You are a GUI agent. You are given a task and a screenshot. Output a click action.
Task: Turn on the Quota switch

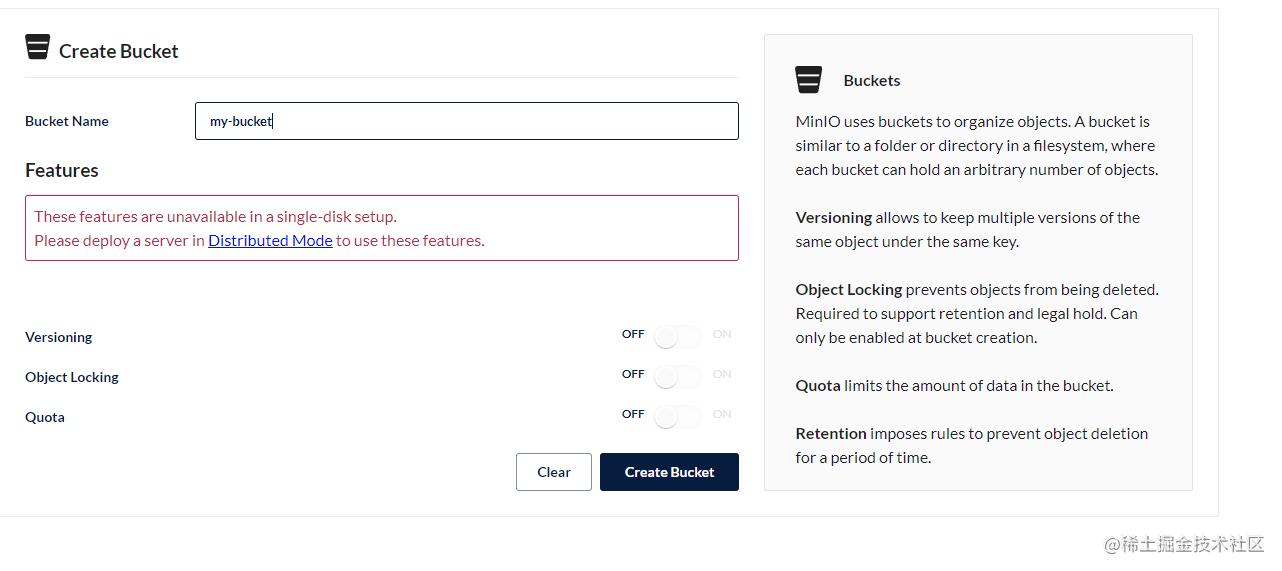pos(677,416)
